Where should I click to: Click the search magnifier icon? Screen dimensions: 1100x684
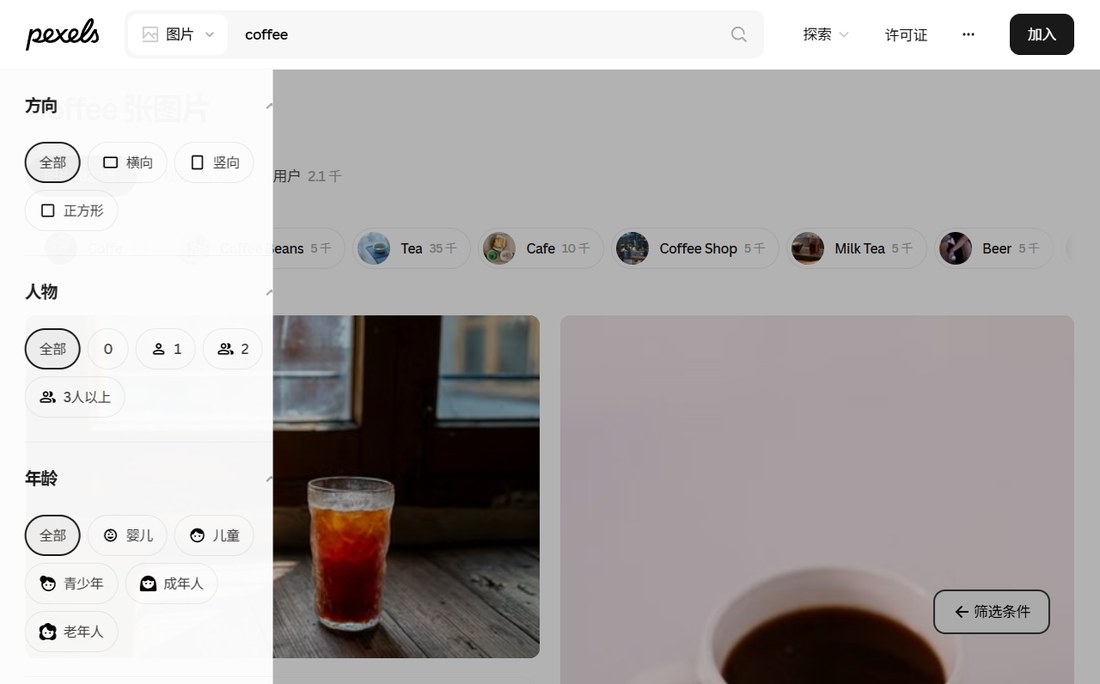[739, 34]
